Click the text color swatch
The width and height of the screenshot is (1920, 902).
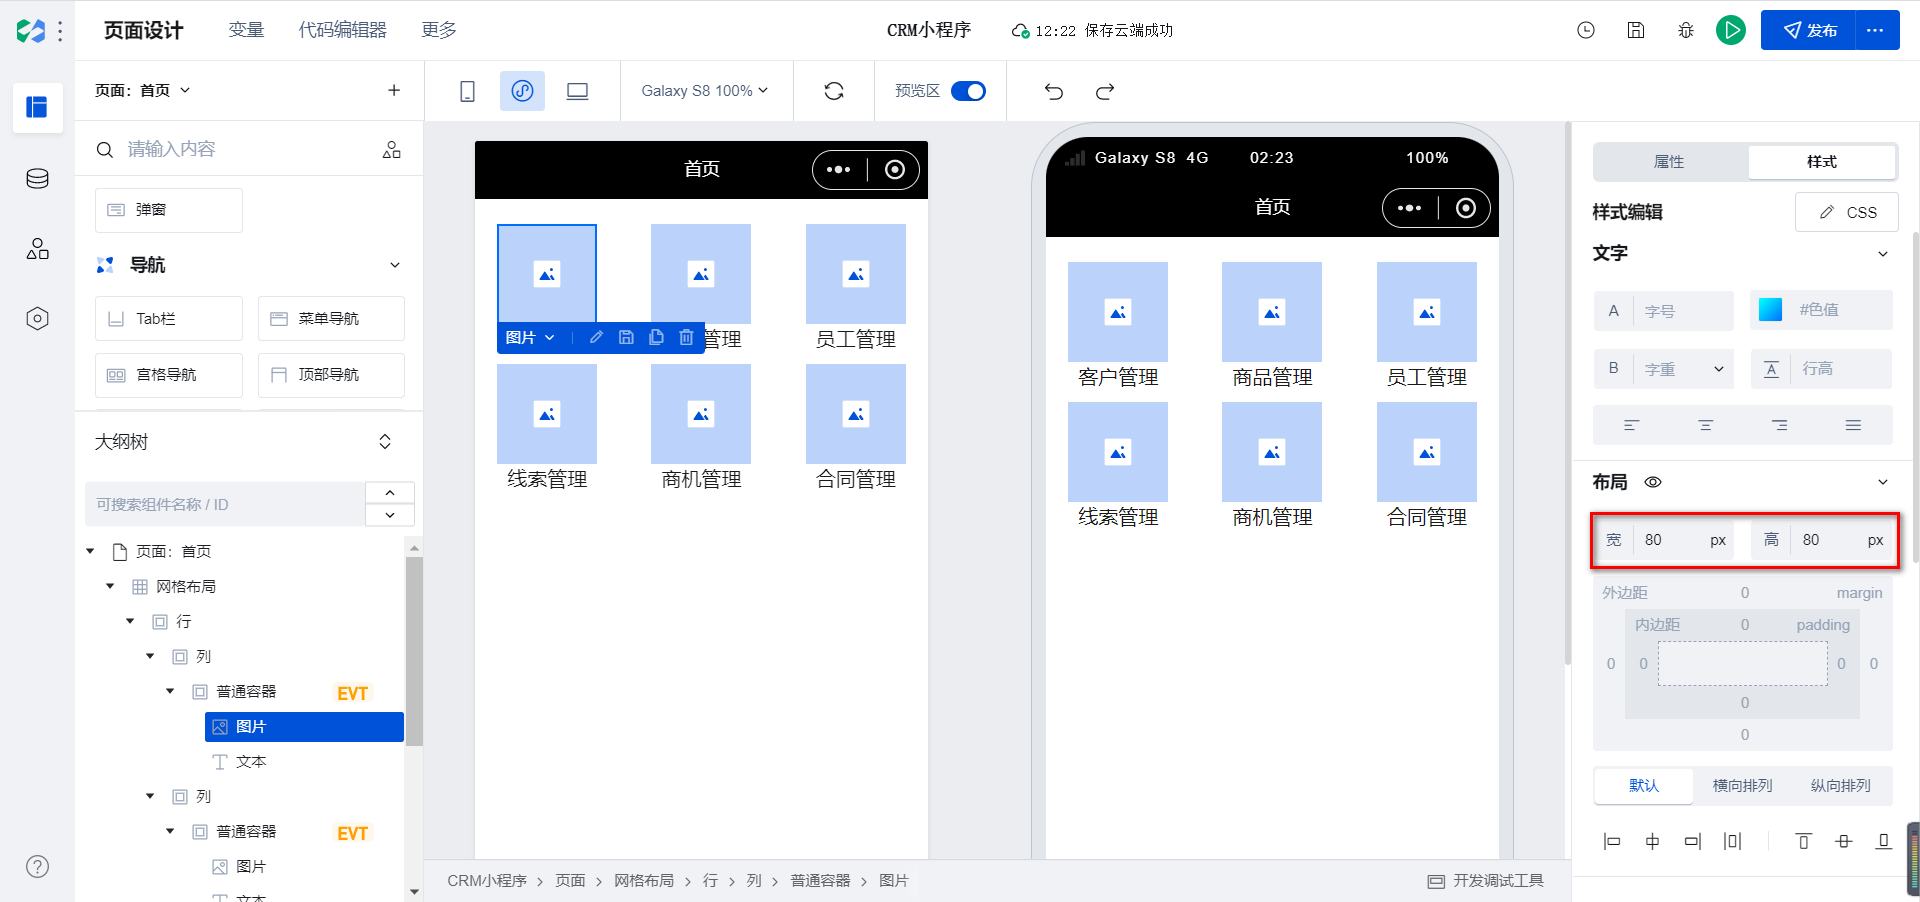pos(1770,310)
